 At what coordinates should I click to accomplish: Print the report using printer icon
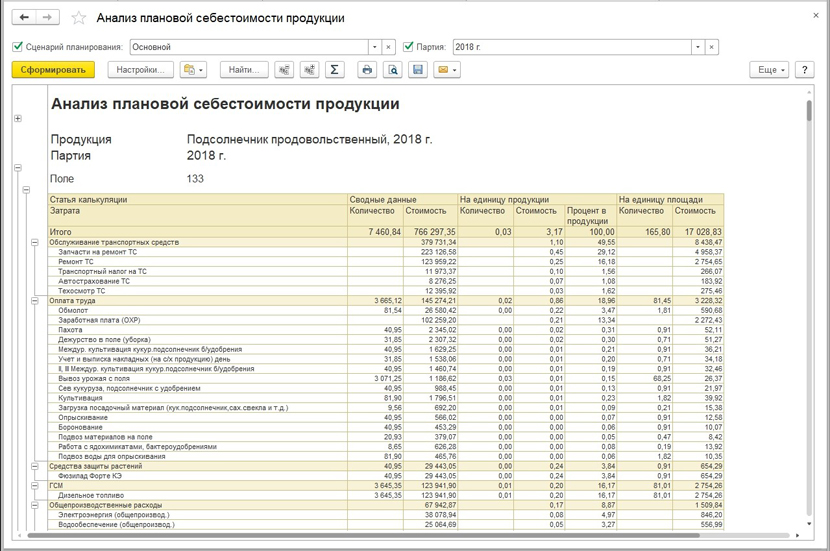[x=368, y=70]
